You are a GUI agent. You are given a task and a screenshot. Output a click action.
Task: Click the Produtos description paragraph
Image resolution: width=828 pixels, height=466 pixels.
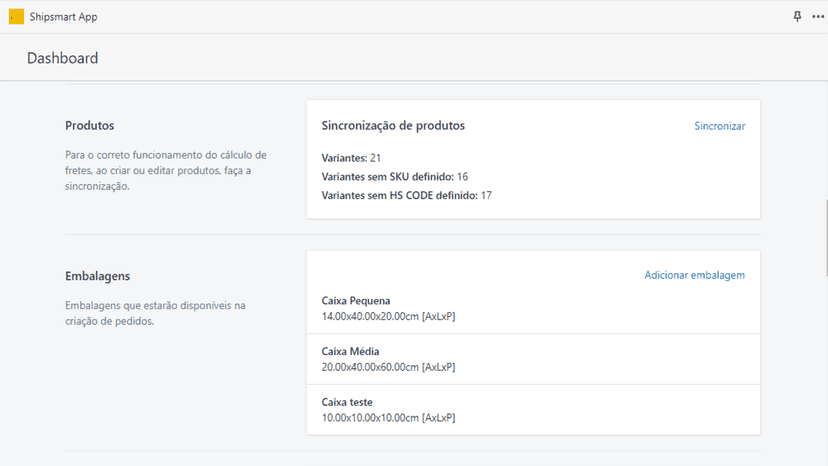coord(166,171)
